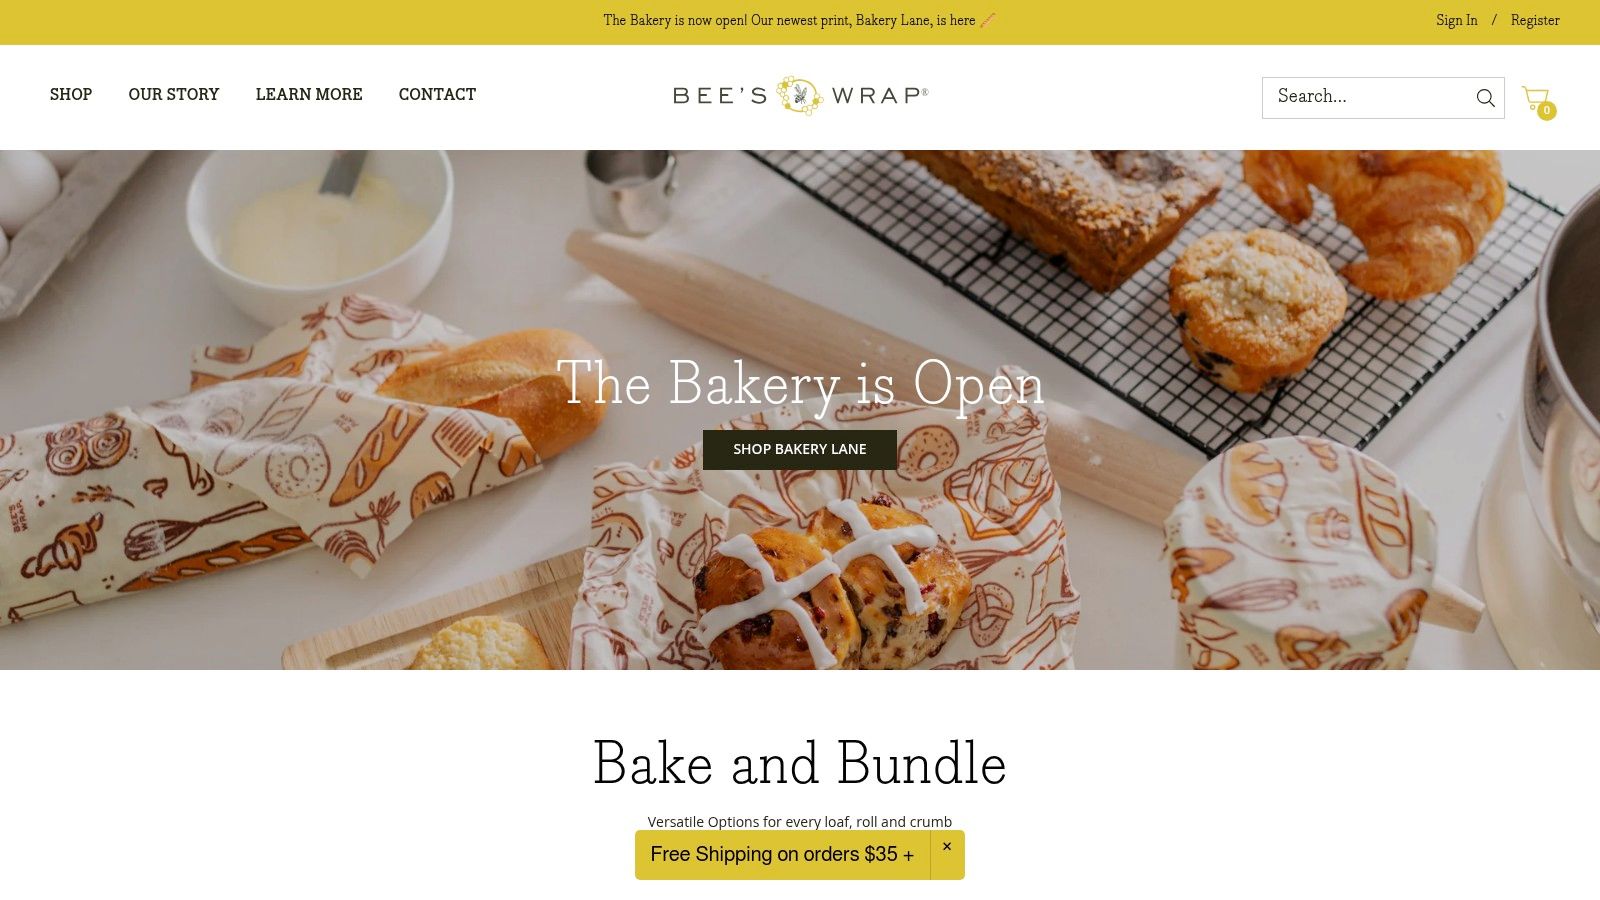Click the Register link

click(1535, 21)
